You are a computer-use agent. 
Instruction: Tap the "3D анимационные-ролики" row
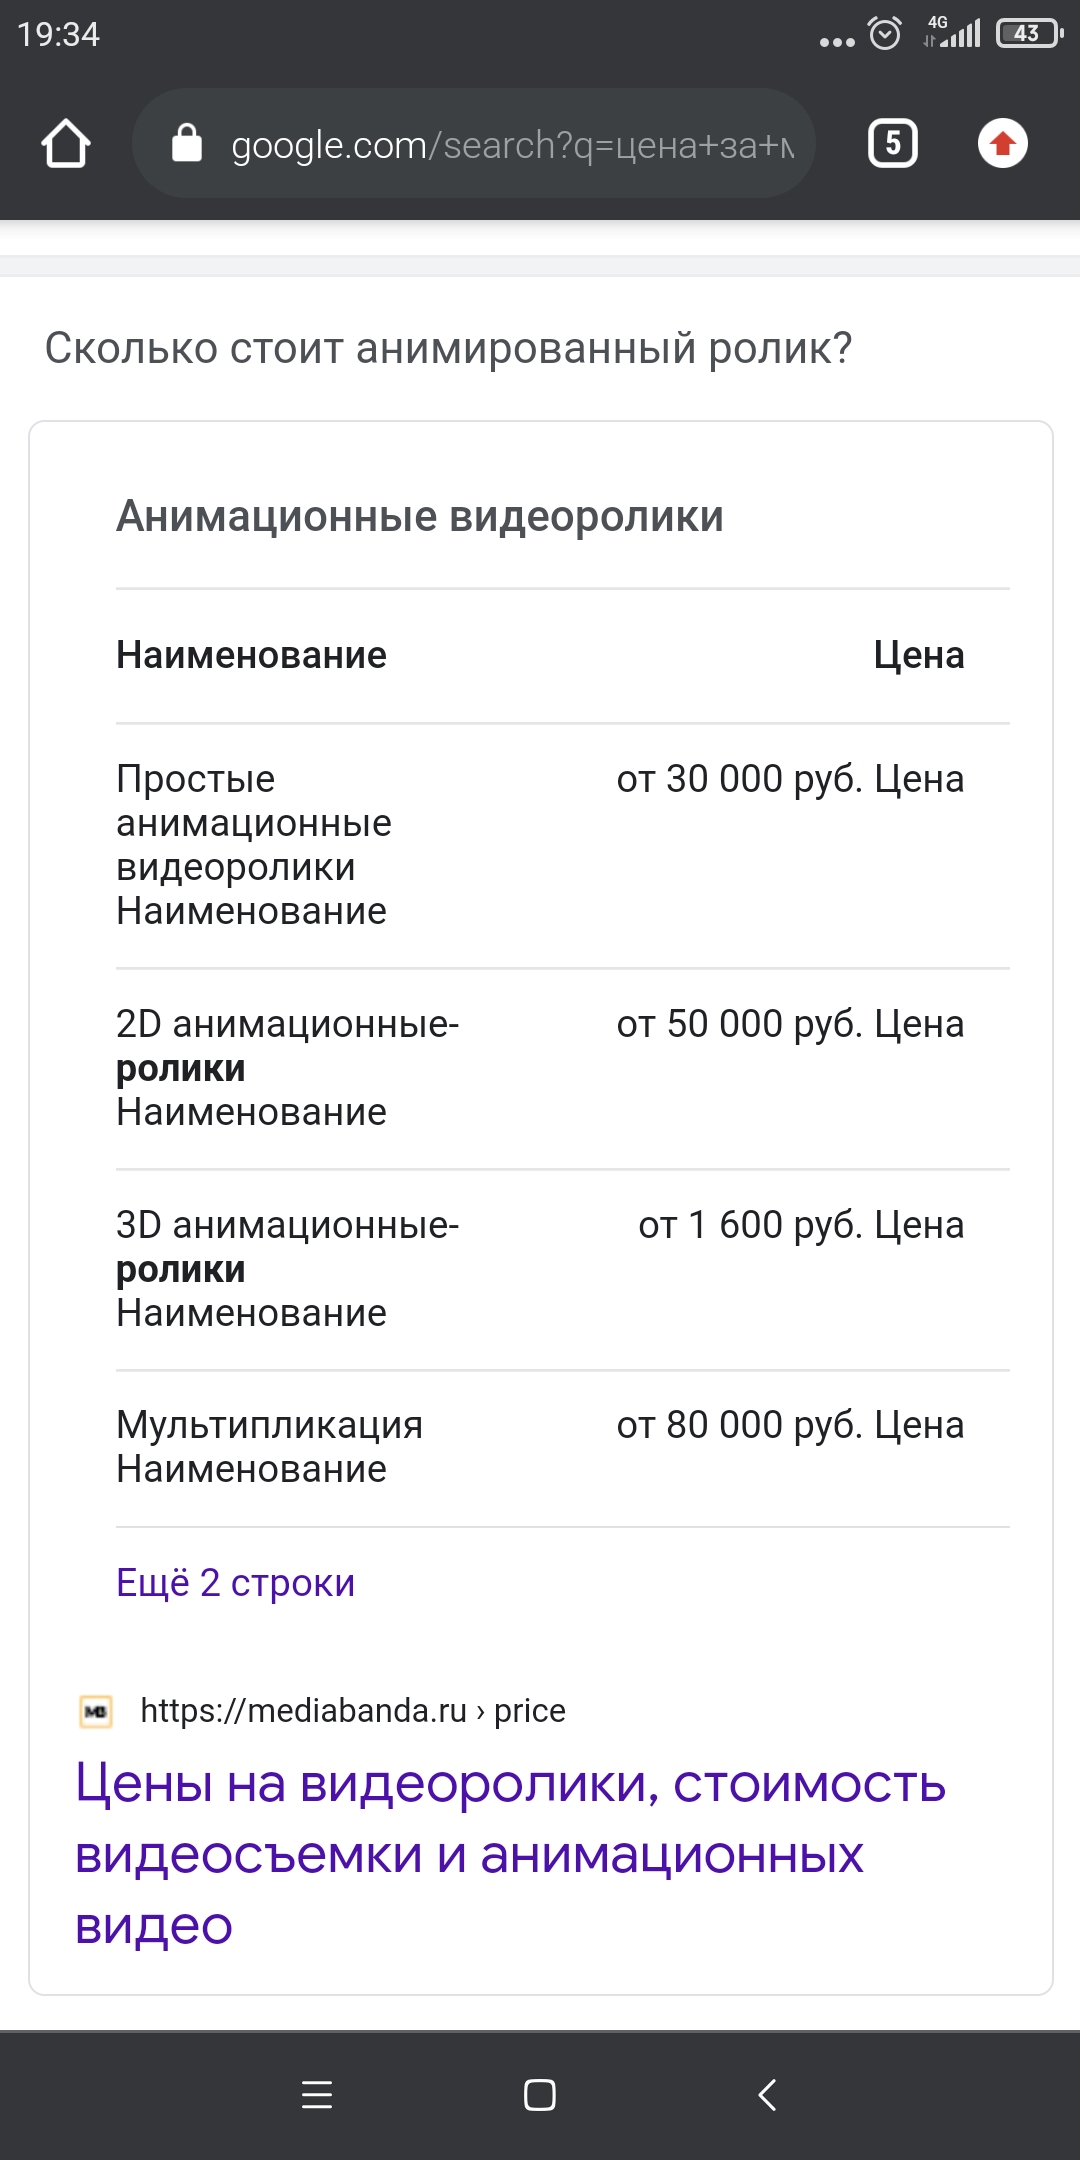[287, 1247]
